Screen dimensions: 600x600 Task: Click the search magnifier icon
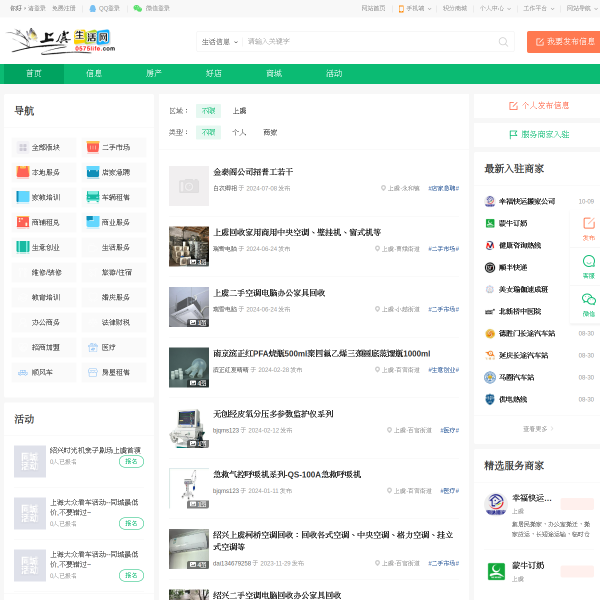click(x=504, y=42)
